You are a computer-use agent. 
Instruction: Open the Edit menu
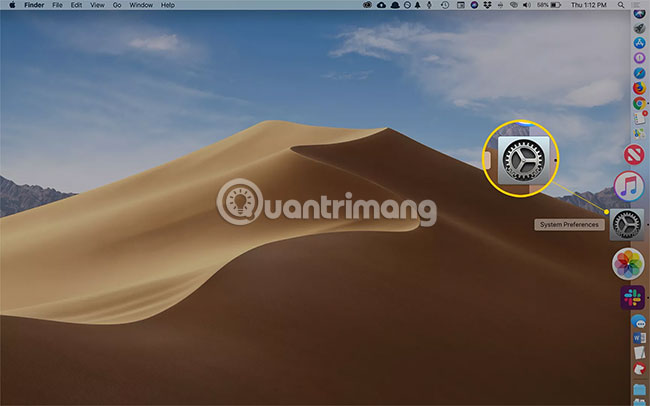(76, 5)
